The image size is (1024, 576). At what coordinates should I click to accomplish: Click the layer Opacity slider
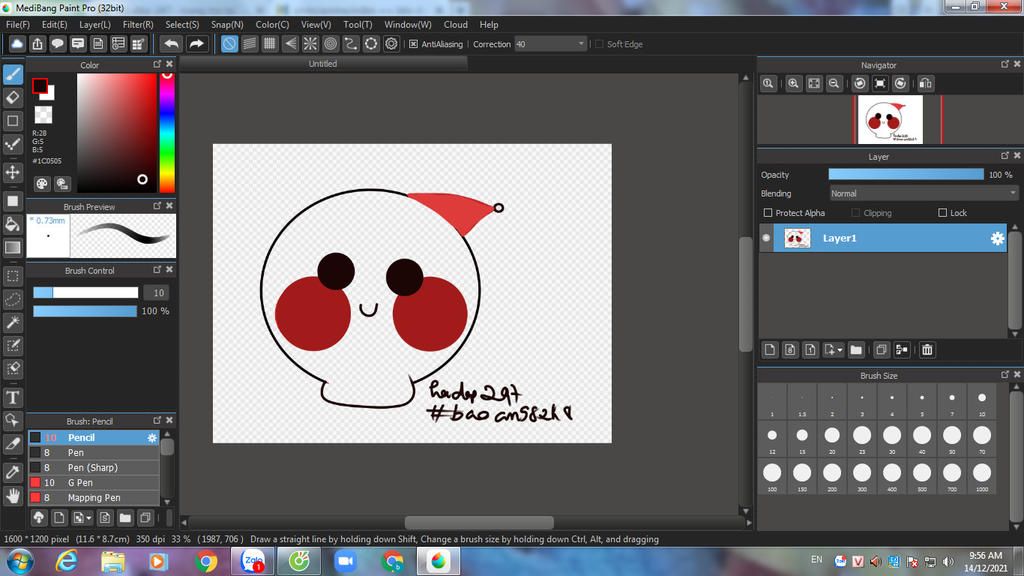pos(906,174)
